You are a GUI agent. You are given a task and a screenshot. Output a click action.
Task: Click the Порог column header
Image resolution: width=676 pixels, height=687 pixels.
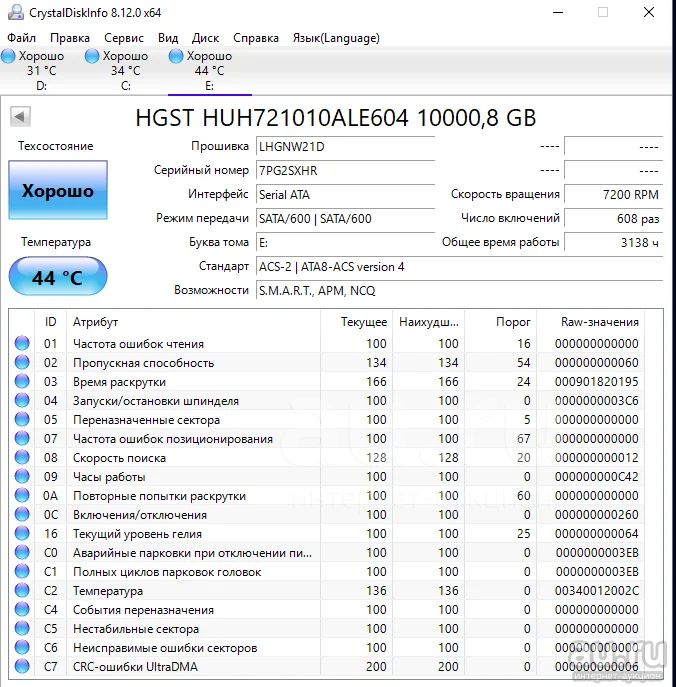click(x=500, y=322)
